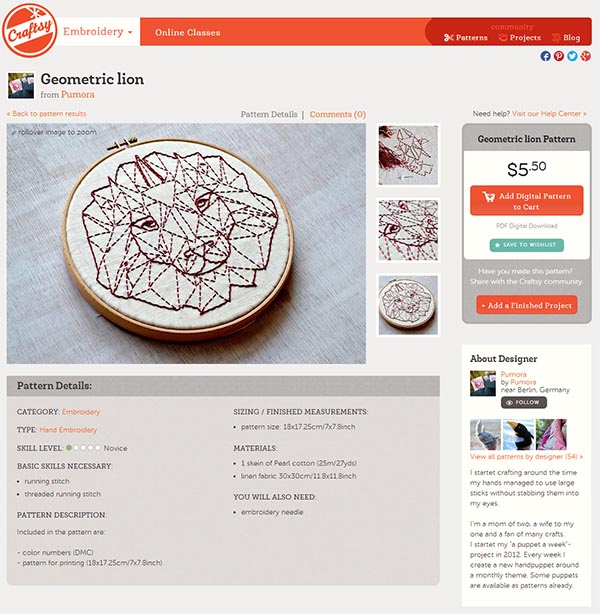Share via Google Plus icon
The width and height of the screenshot is (600, 614).
click(x=586, y=56)
